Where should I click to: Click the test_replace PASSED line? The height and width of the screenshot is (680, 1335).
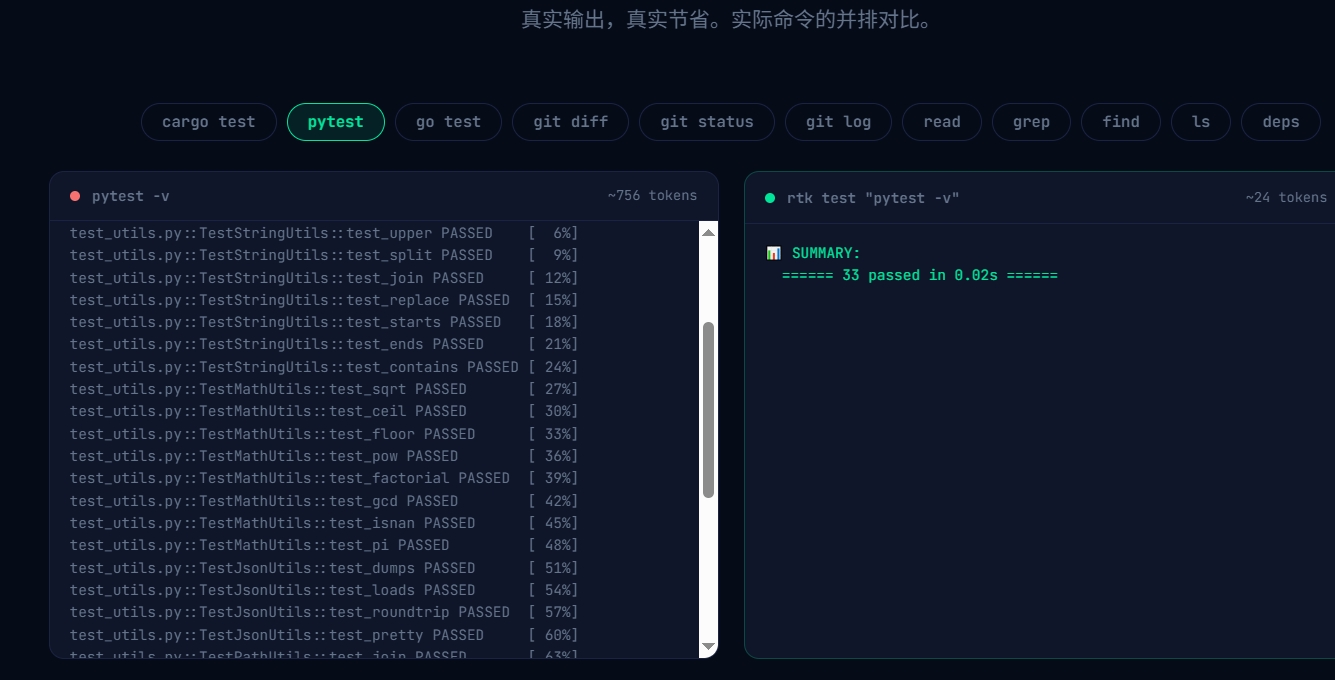(324, 300)
